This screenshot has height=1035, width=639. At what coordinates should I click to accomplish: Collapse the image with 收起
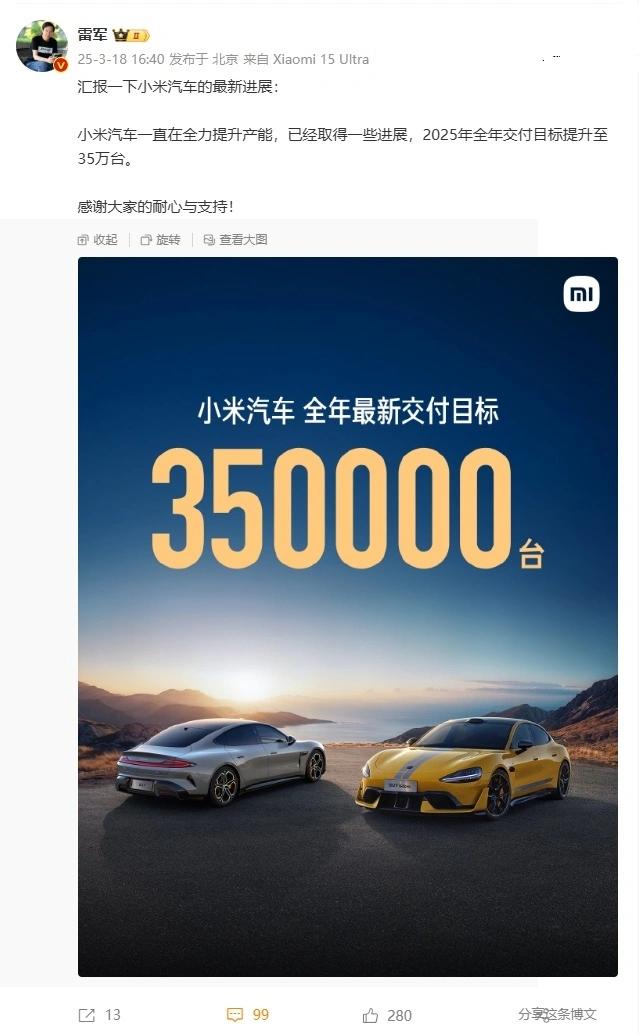click(98, 240)
